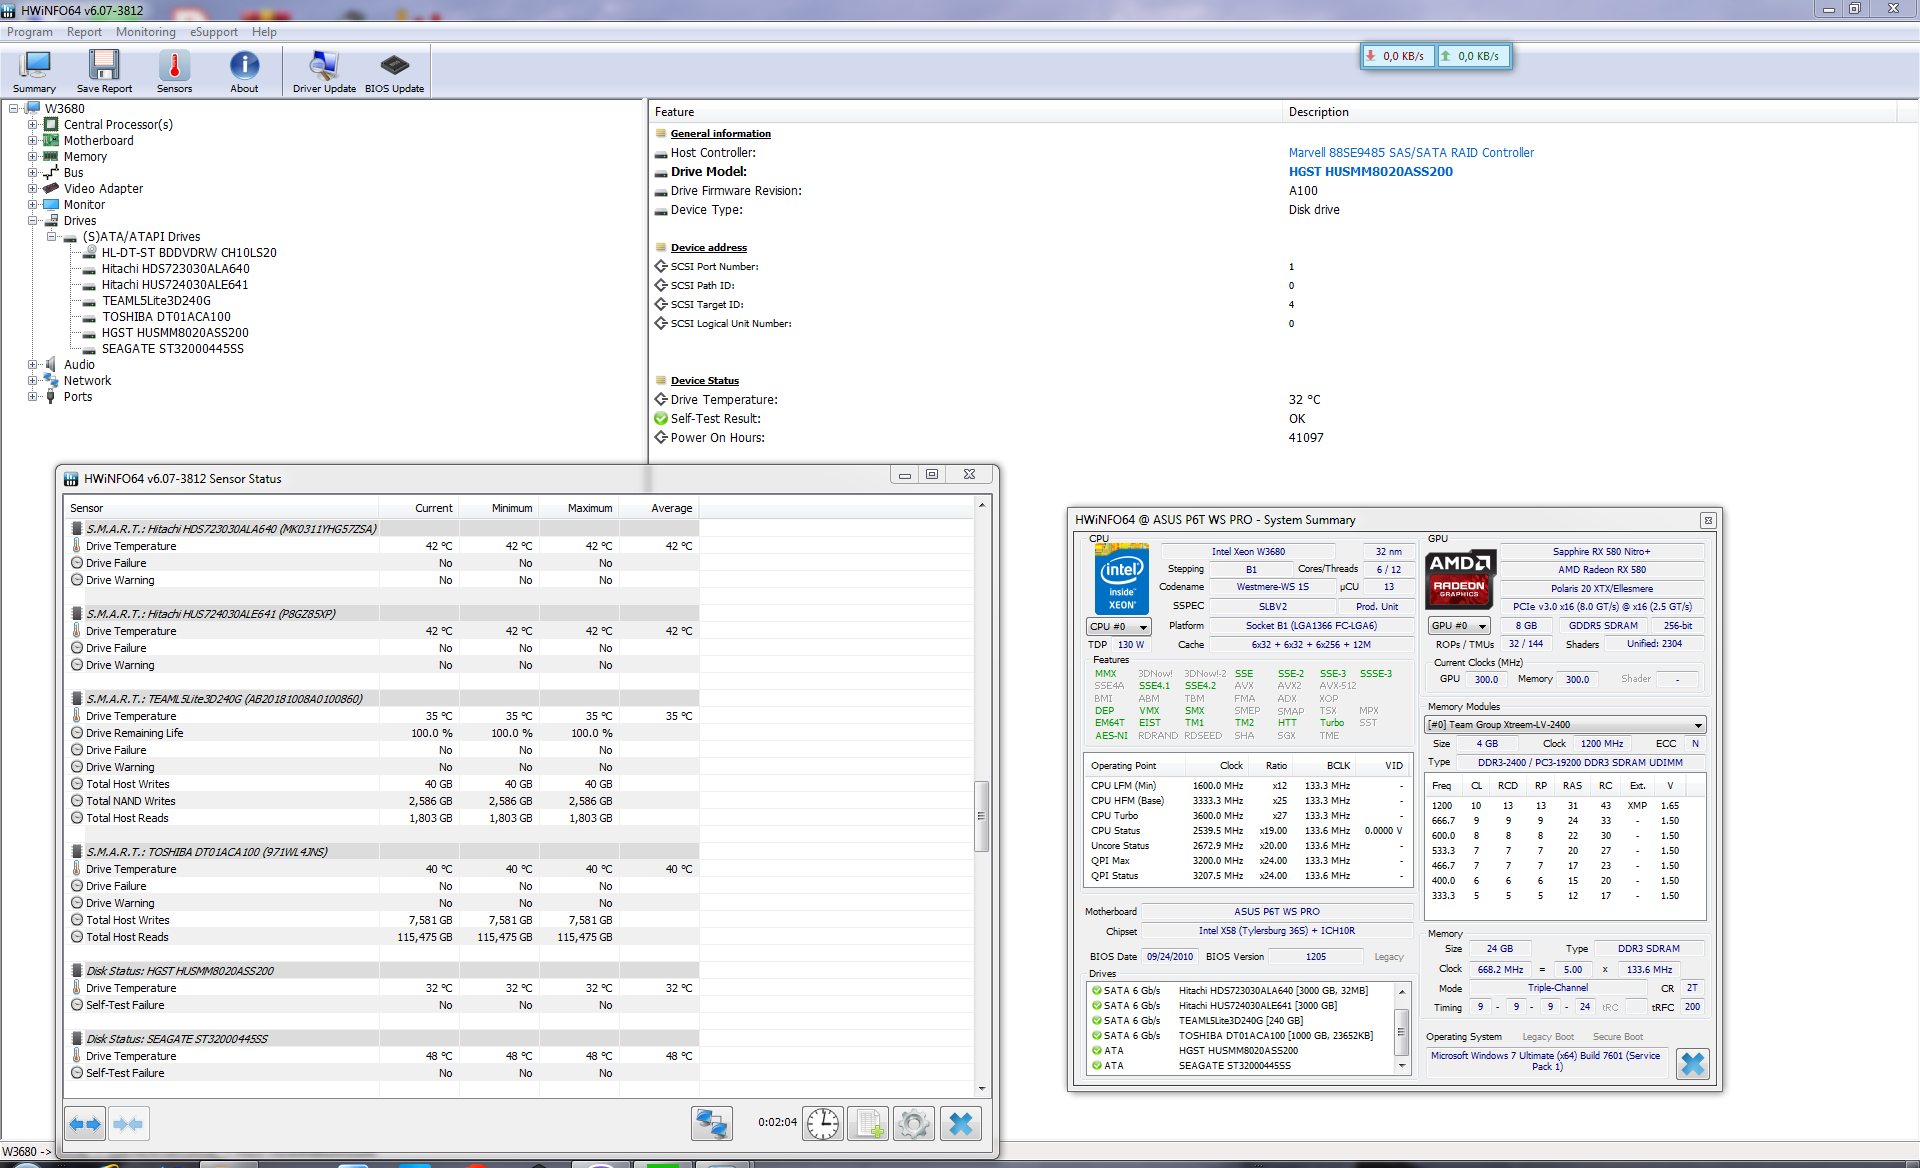
Task: Select the Bus tree item
Action: pos(73,173)
